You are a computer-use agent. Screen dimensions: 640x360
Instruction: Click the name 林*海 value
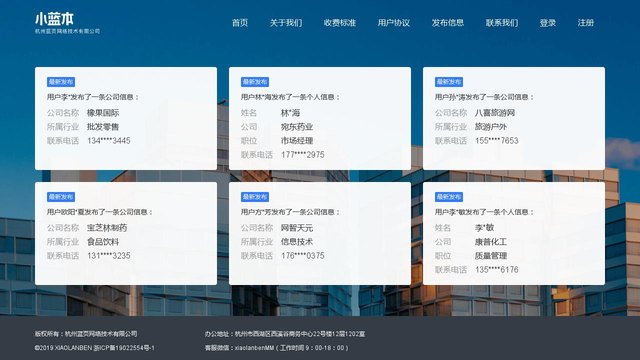291,113
